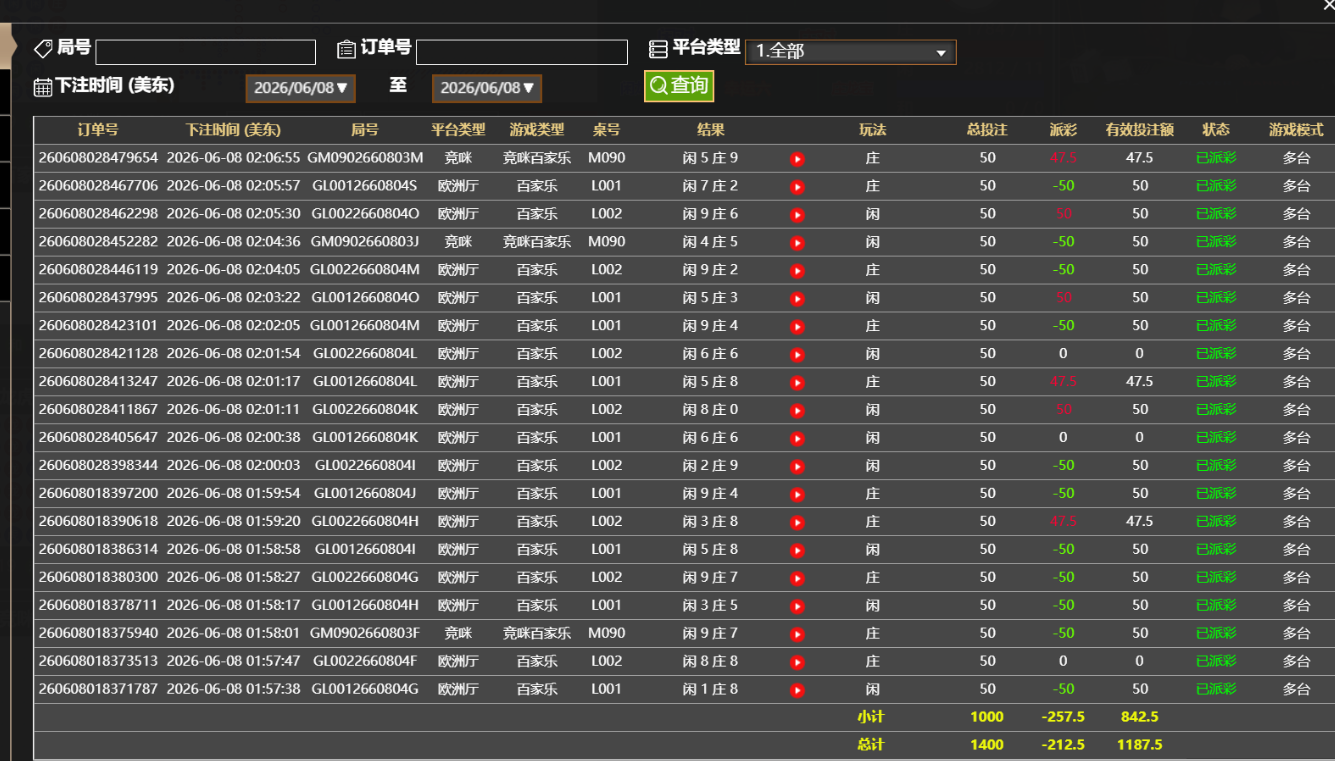Click the 桌号 column header
The image size is (1335, 761).
(606, 130)
